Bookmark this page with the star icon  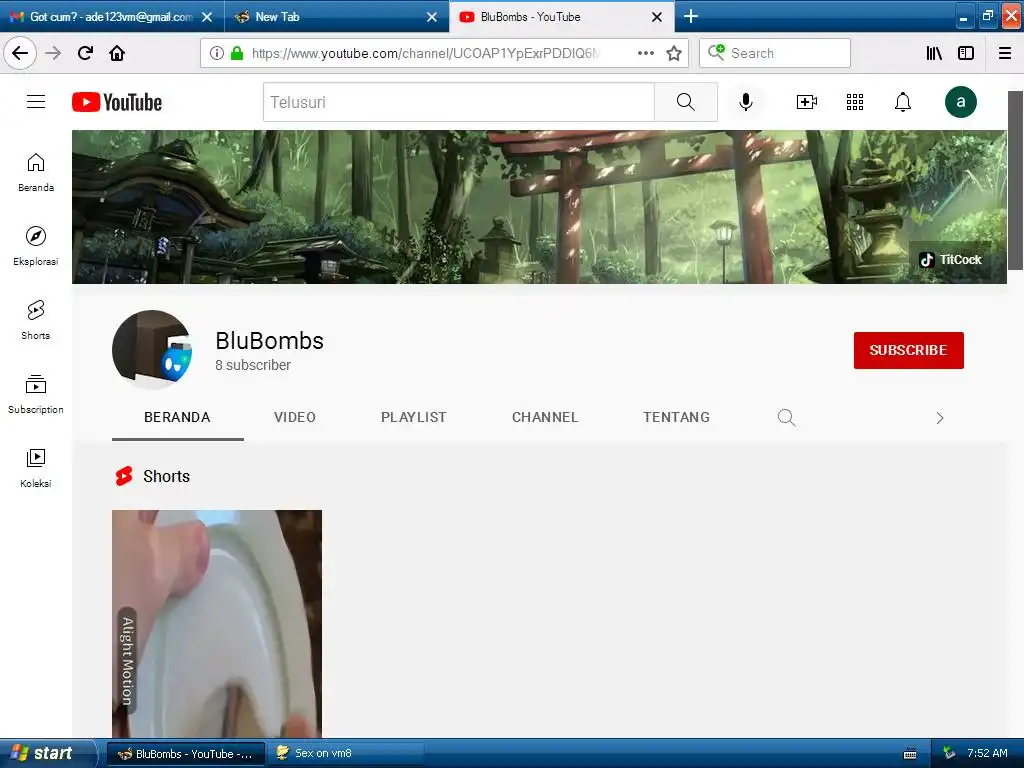674,53
